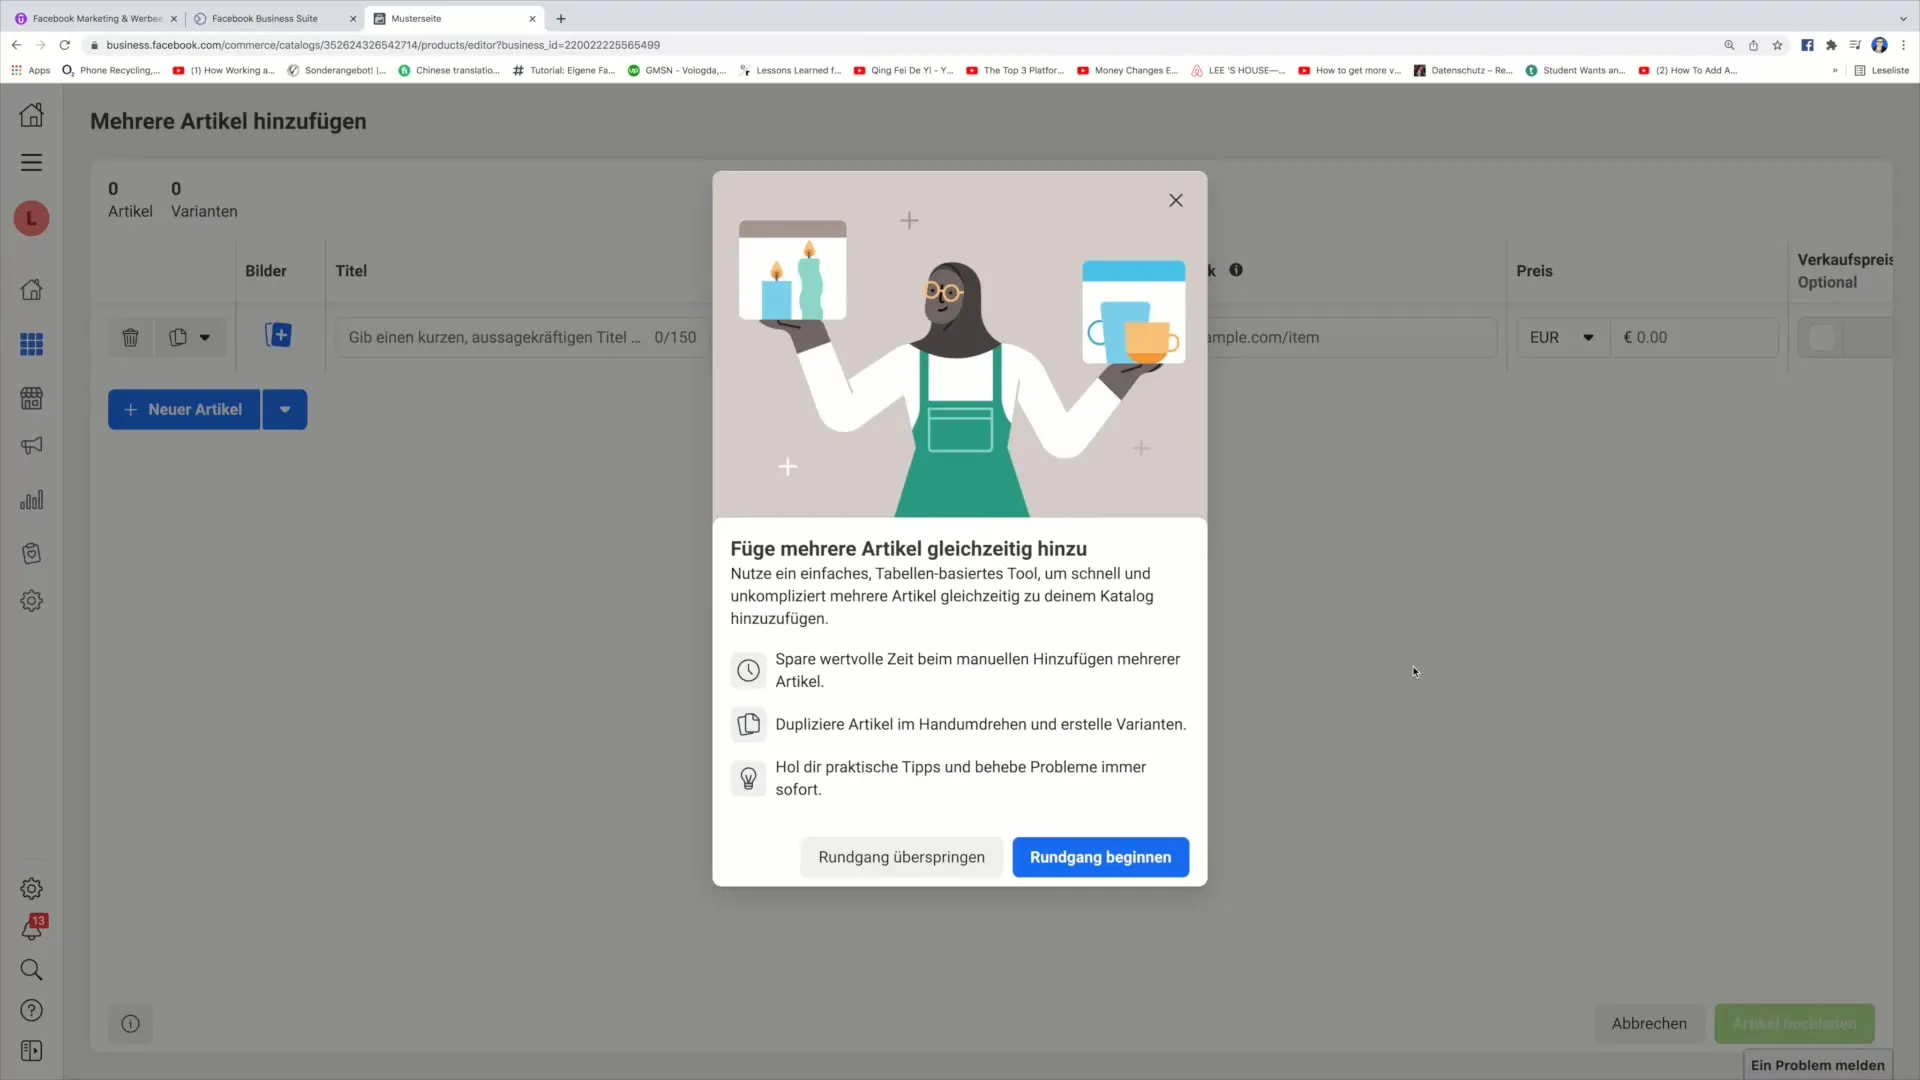Click the search magnifier in sidebar
The width and height of the screenshot is (1920, 1080).
point(31,970)
